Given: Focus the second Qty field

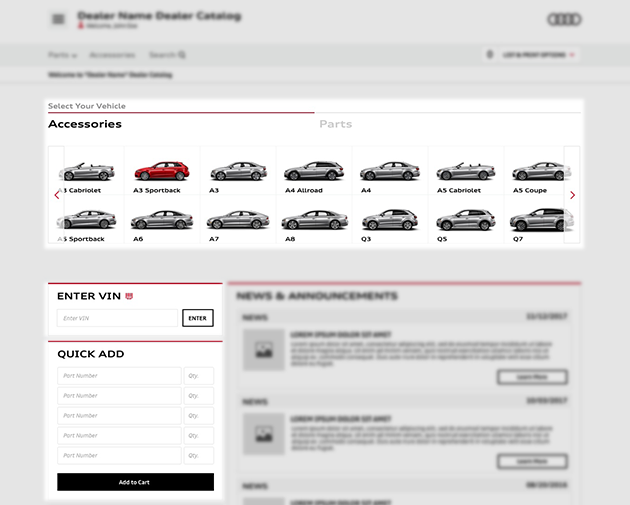Looking at the screenshot, I should click(x=199, y=396).
